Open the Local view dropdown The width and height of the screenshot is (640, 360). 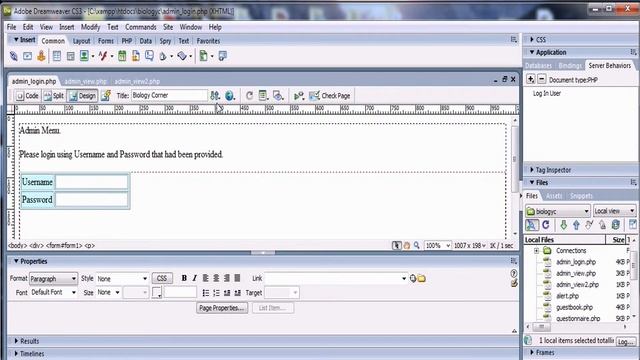click(615, 211)
